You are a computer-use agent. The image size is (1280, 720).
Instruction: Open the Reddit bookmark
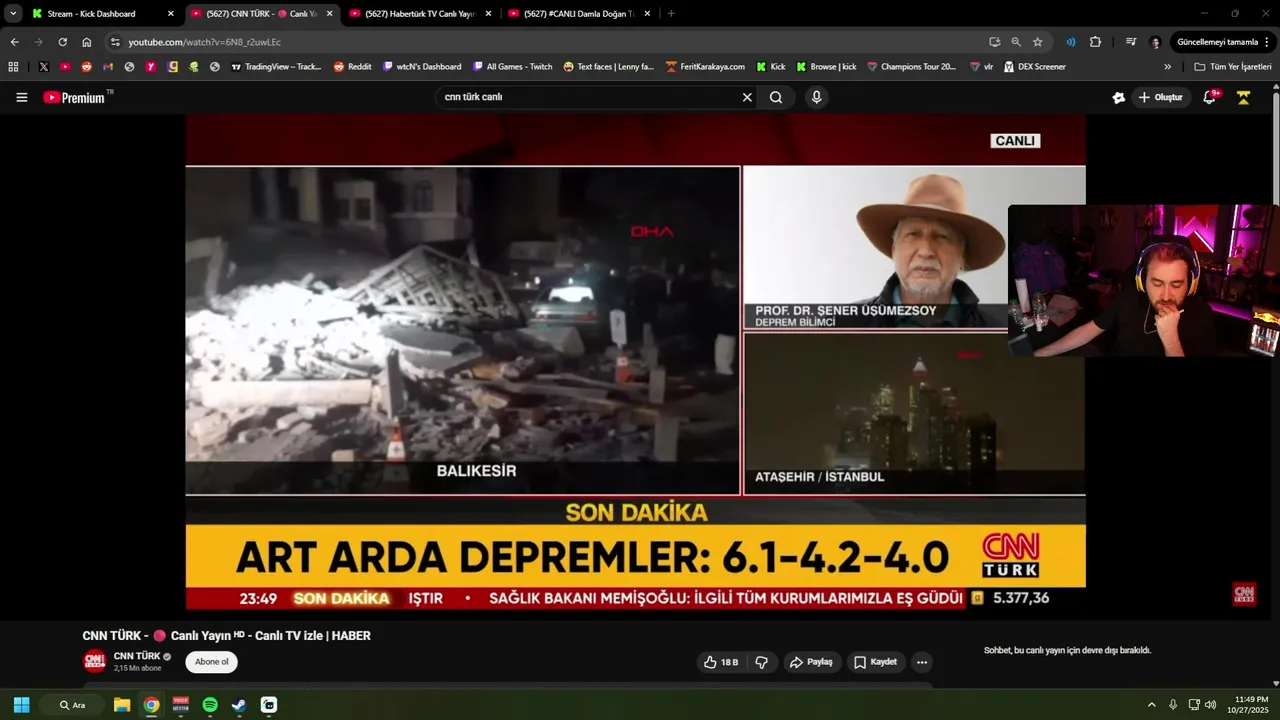(352, 67)
